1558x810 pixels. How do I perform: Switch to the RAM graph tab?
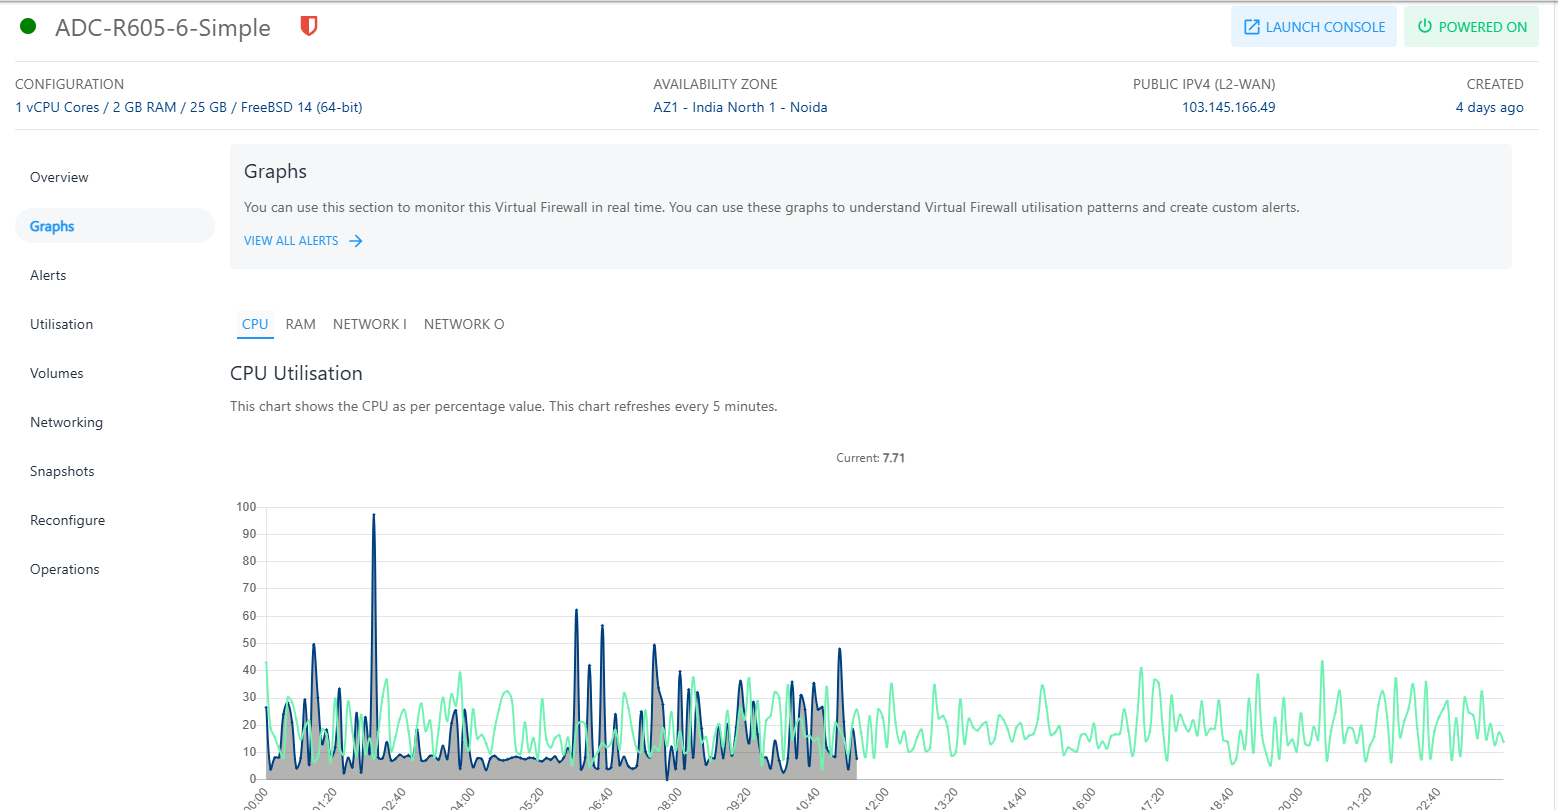coord(300,324)
